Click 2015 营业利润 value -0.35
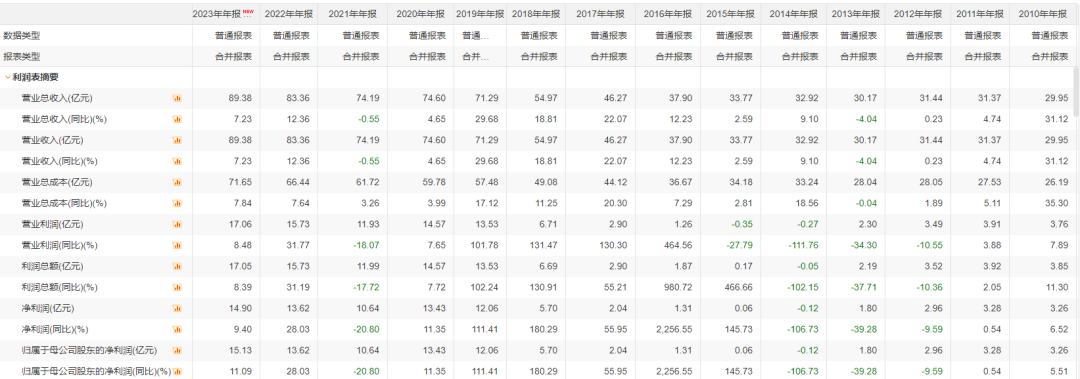 tap(742, 225)
